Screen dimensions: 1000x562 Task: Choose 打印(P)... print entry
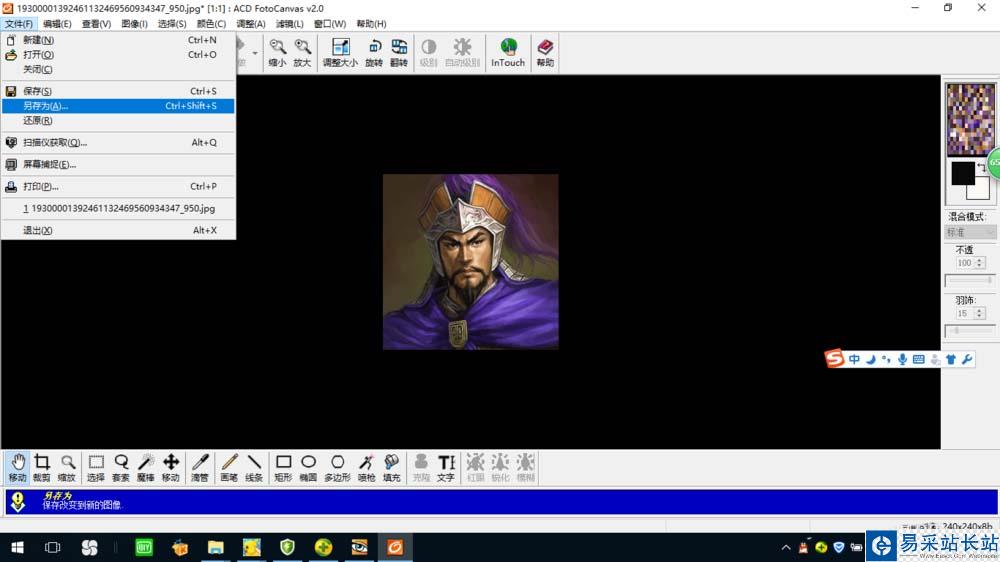click(x=119, y=186)
